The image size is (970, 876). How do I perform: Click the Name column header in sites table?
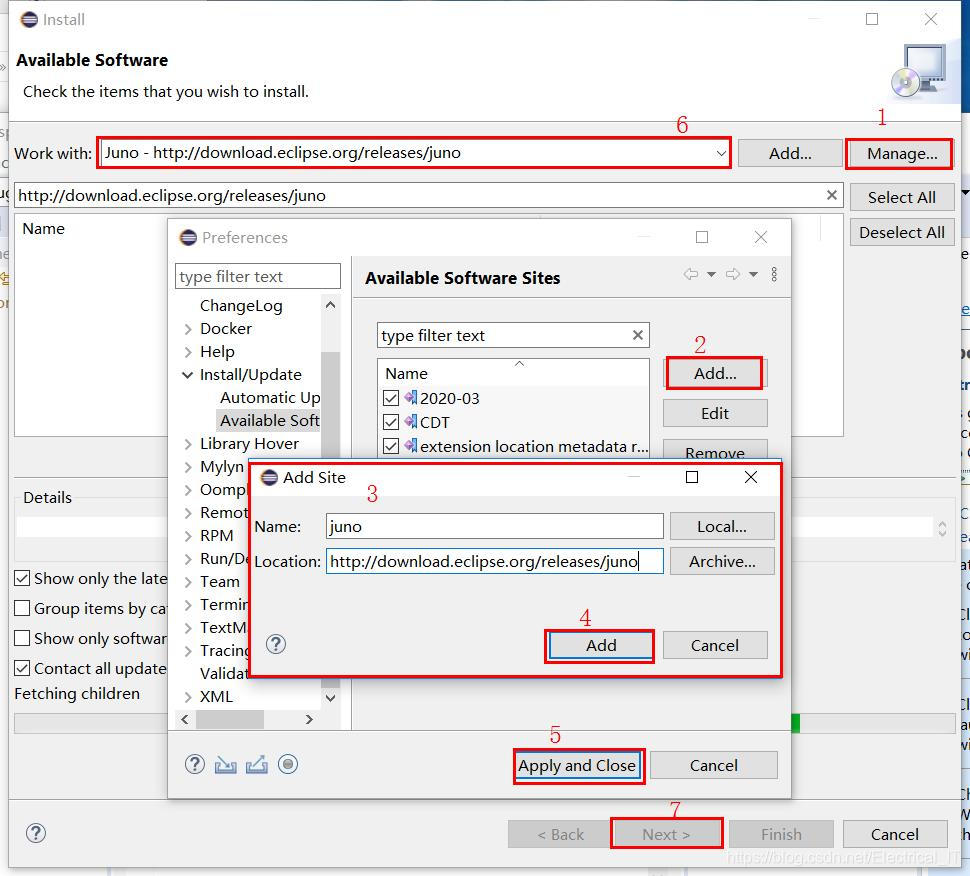tap(513, 373)
